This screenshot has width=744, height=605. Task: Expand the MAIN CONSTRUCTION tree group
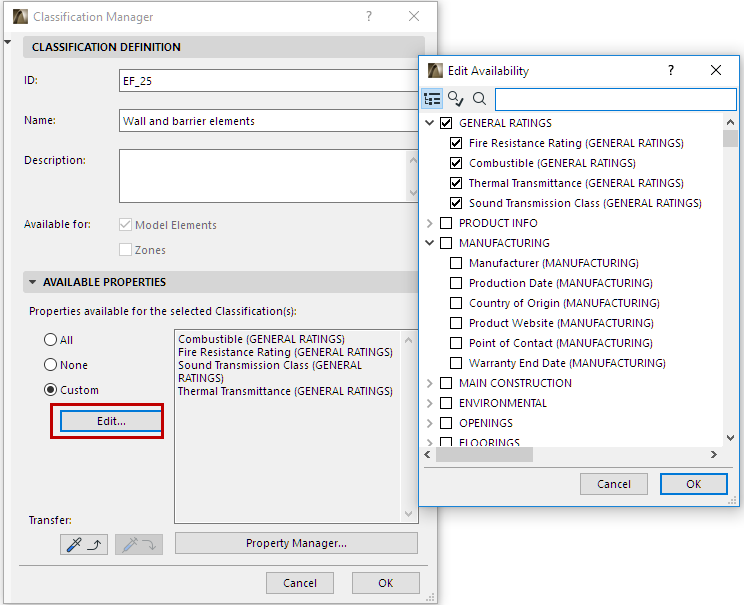pyautogui.click(x=429, y=383)
